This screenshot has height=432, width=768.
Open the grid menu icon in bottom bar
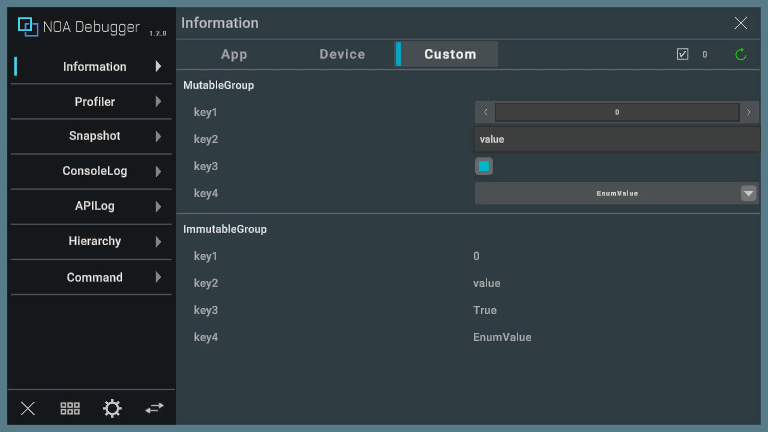[70, 408]
